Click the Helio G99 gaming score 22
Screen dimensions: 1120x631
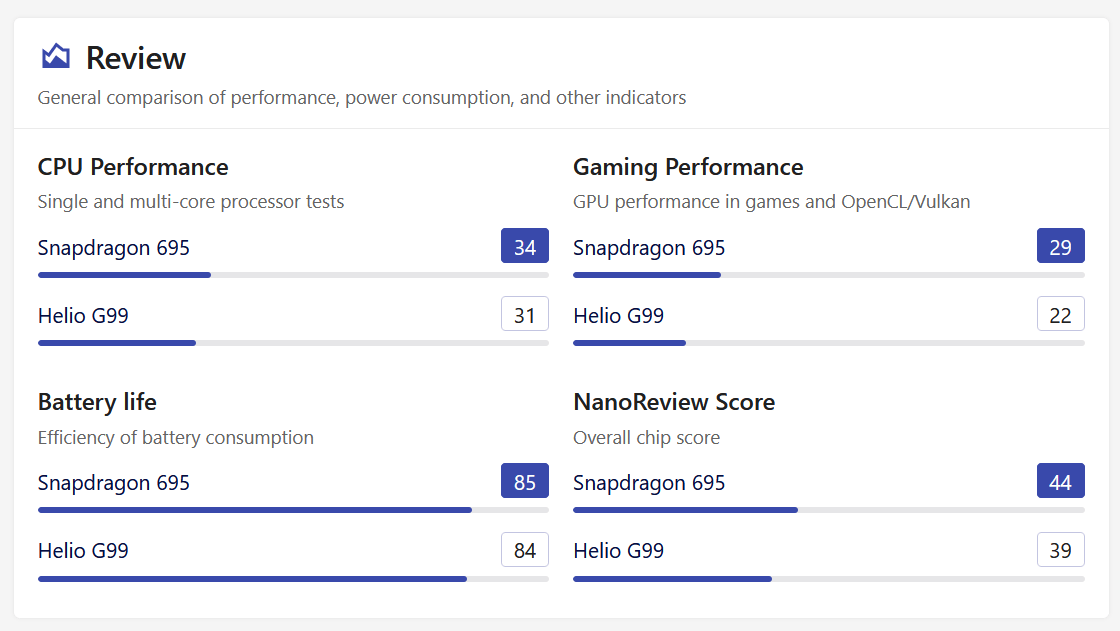click(x=1061, y=314)
